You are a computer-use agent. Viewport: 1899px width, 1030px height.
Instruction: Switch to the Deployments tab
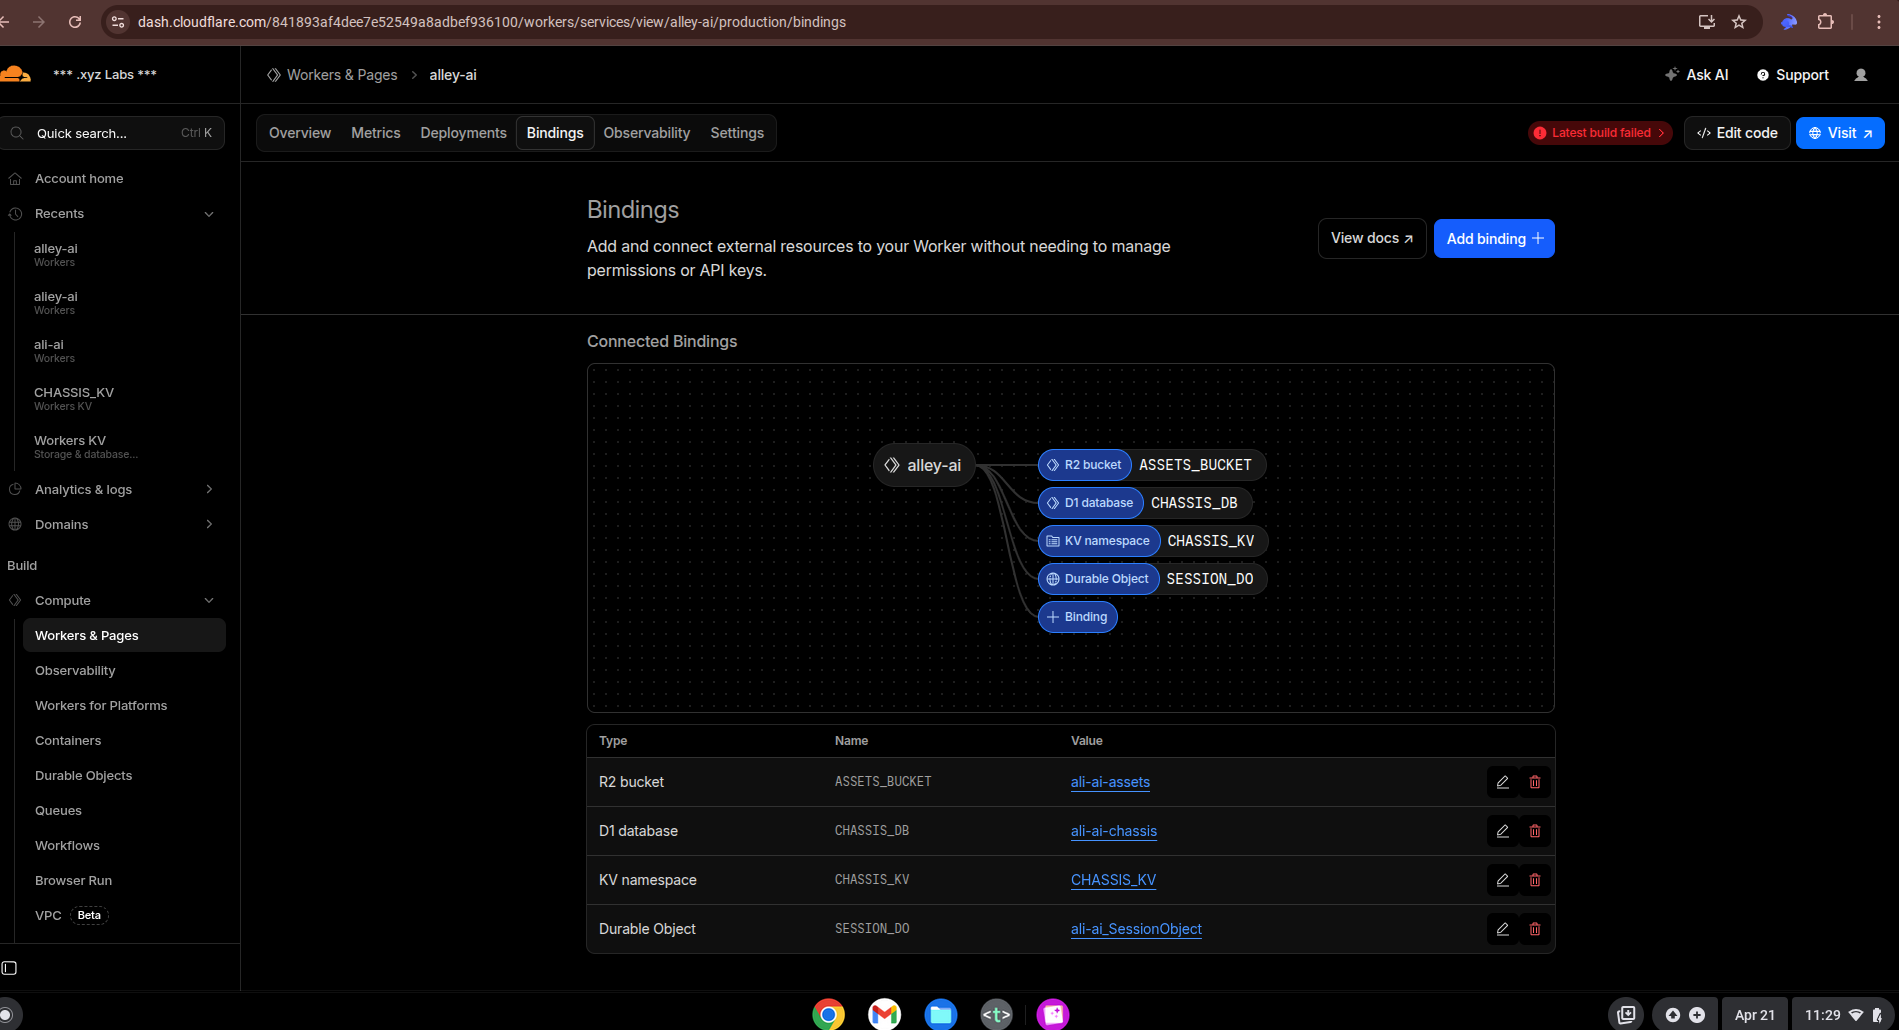463,133
